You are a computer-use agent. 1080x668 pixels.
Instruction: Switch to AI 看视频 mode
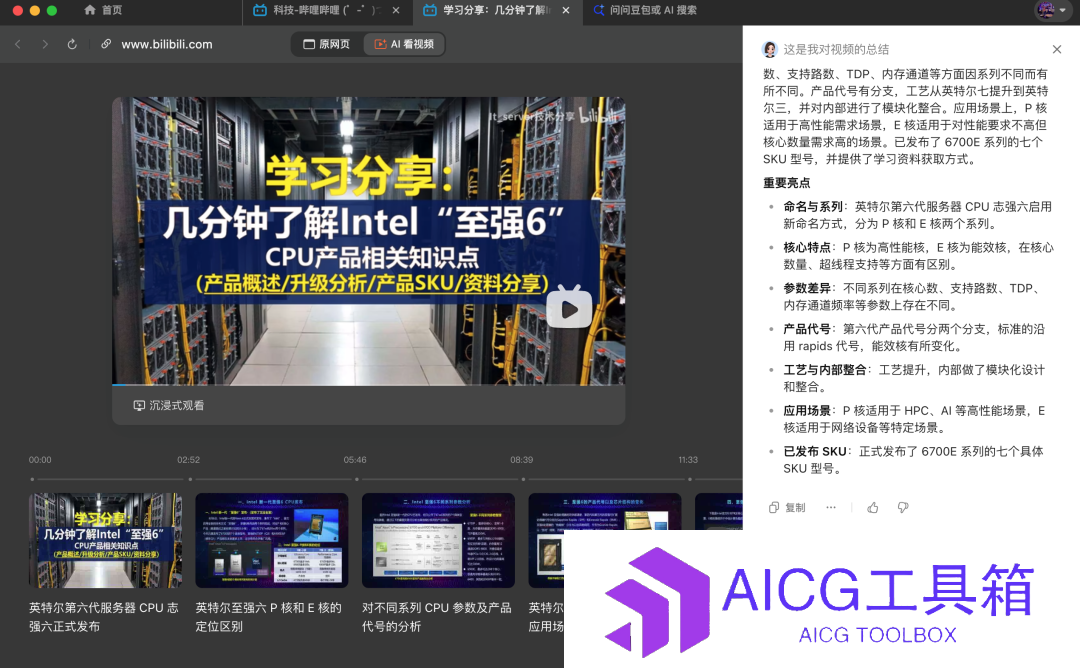click(x=404, y=44)
